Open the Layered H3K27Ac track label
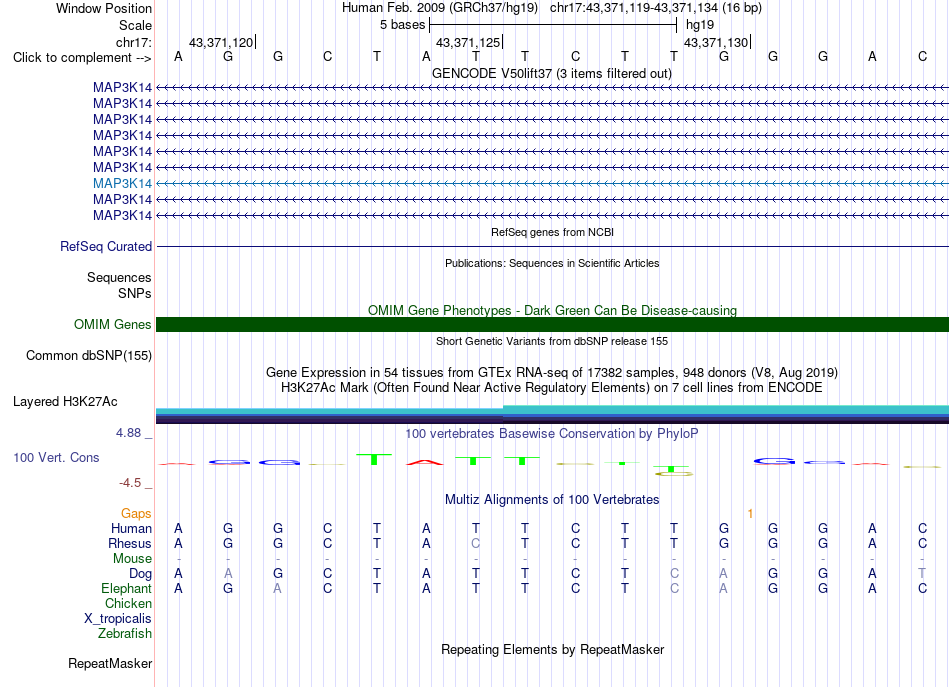The width and height of the screenshot is (950, 687). click(x=65, y=402)
